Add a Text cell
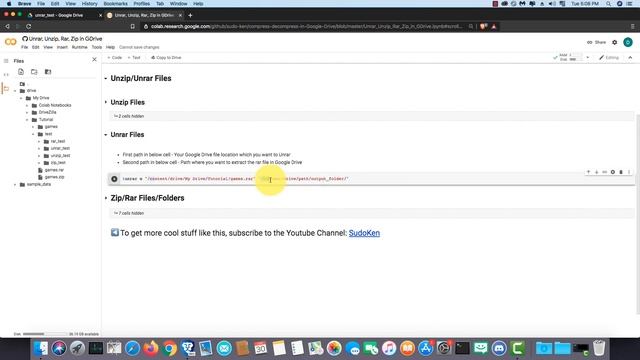The width and height of the screenshot is (640, 360). tap(134, 58)
